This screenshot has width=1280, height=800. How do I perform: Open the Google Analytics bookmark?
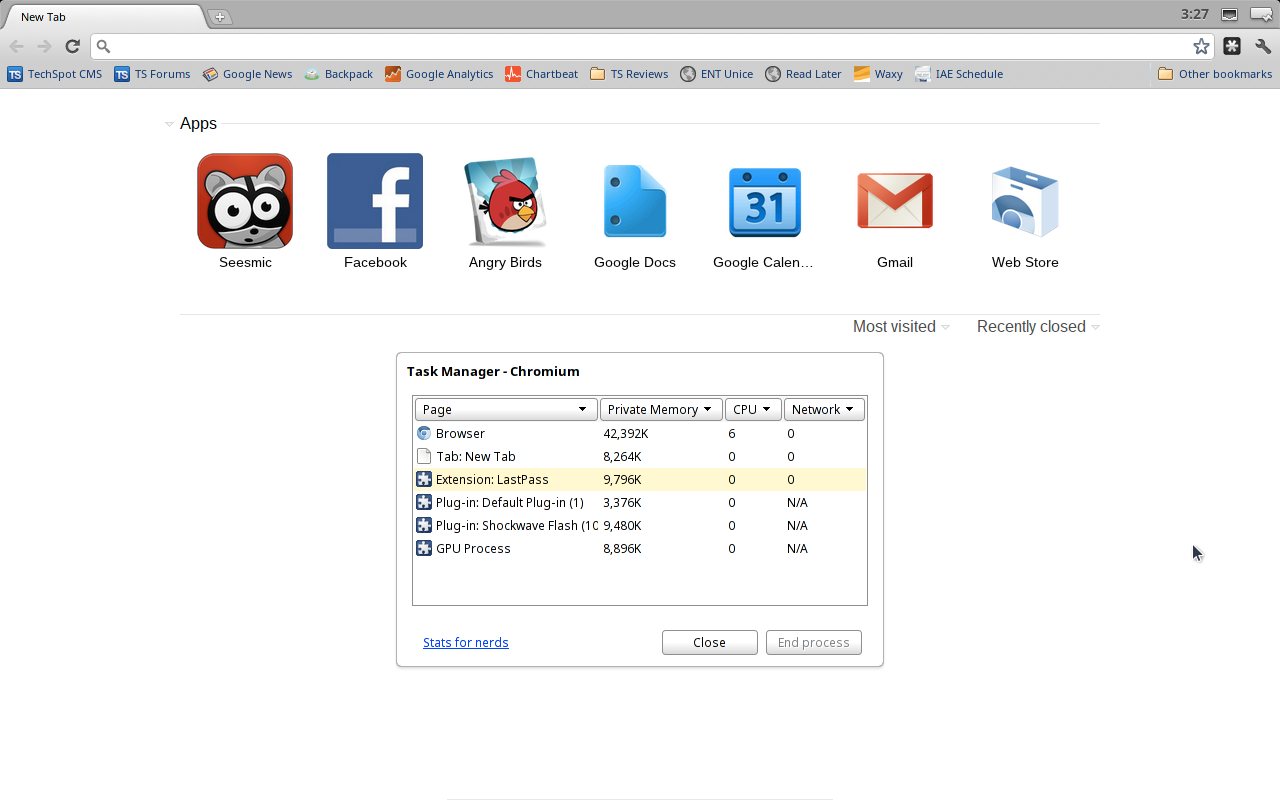(x=439, y=74)
